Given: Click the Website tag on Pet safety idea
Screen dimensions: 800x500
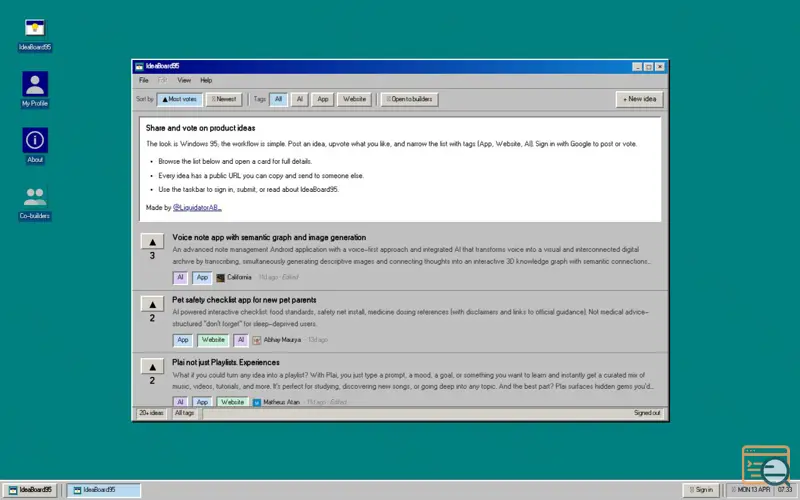Looking at the screenshot, I should point(213,340).
